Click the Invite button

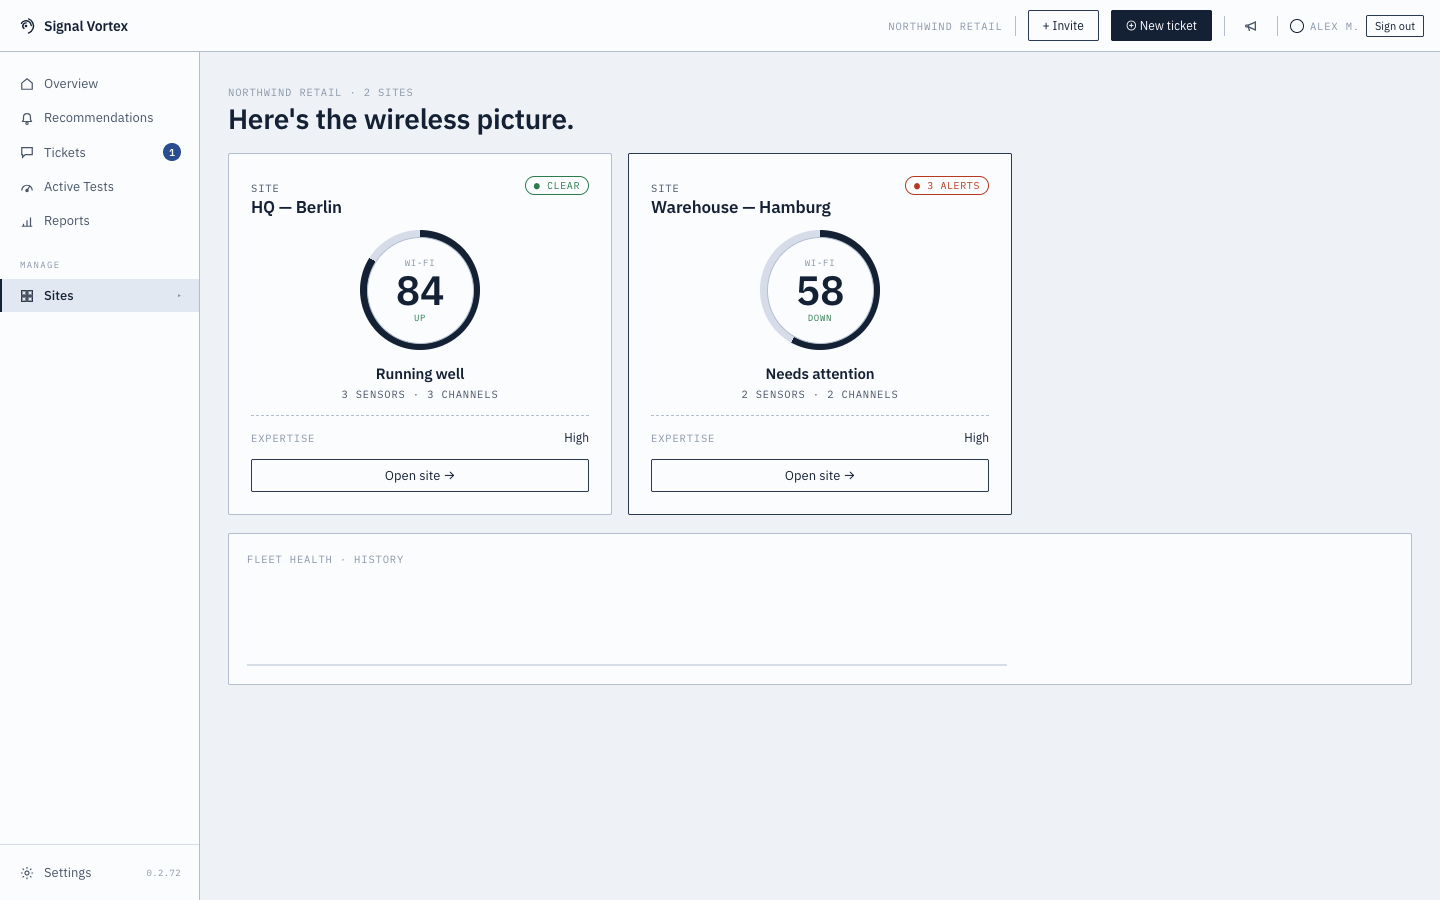tap(1063, 26)
